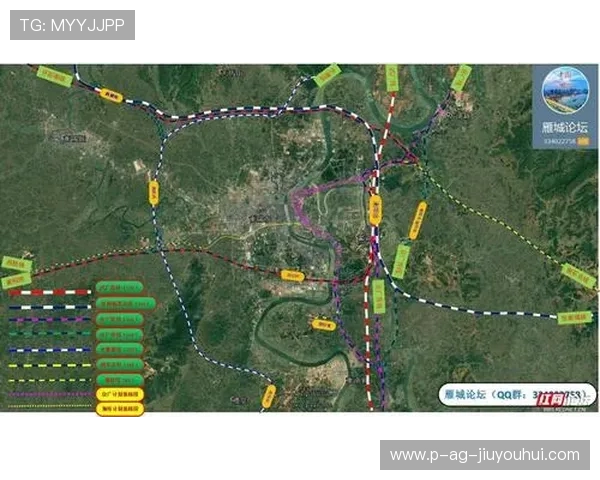Click the green label ending the yellow-green dotted line
The height and width of the screenshot is (480, 600).
(577, 276)
